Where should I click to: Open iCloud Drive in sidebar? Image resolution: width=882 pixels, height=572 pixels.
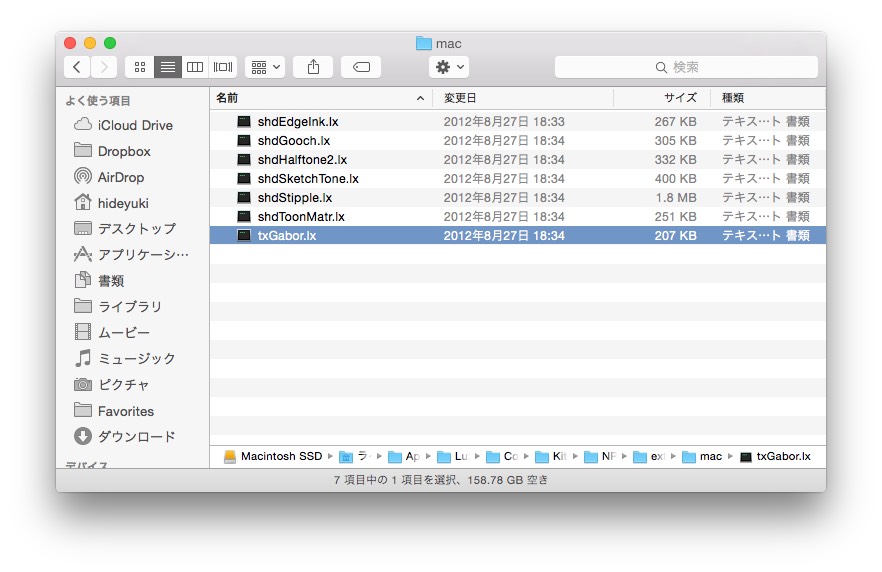tap(134, 125)
